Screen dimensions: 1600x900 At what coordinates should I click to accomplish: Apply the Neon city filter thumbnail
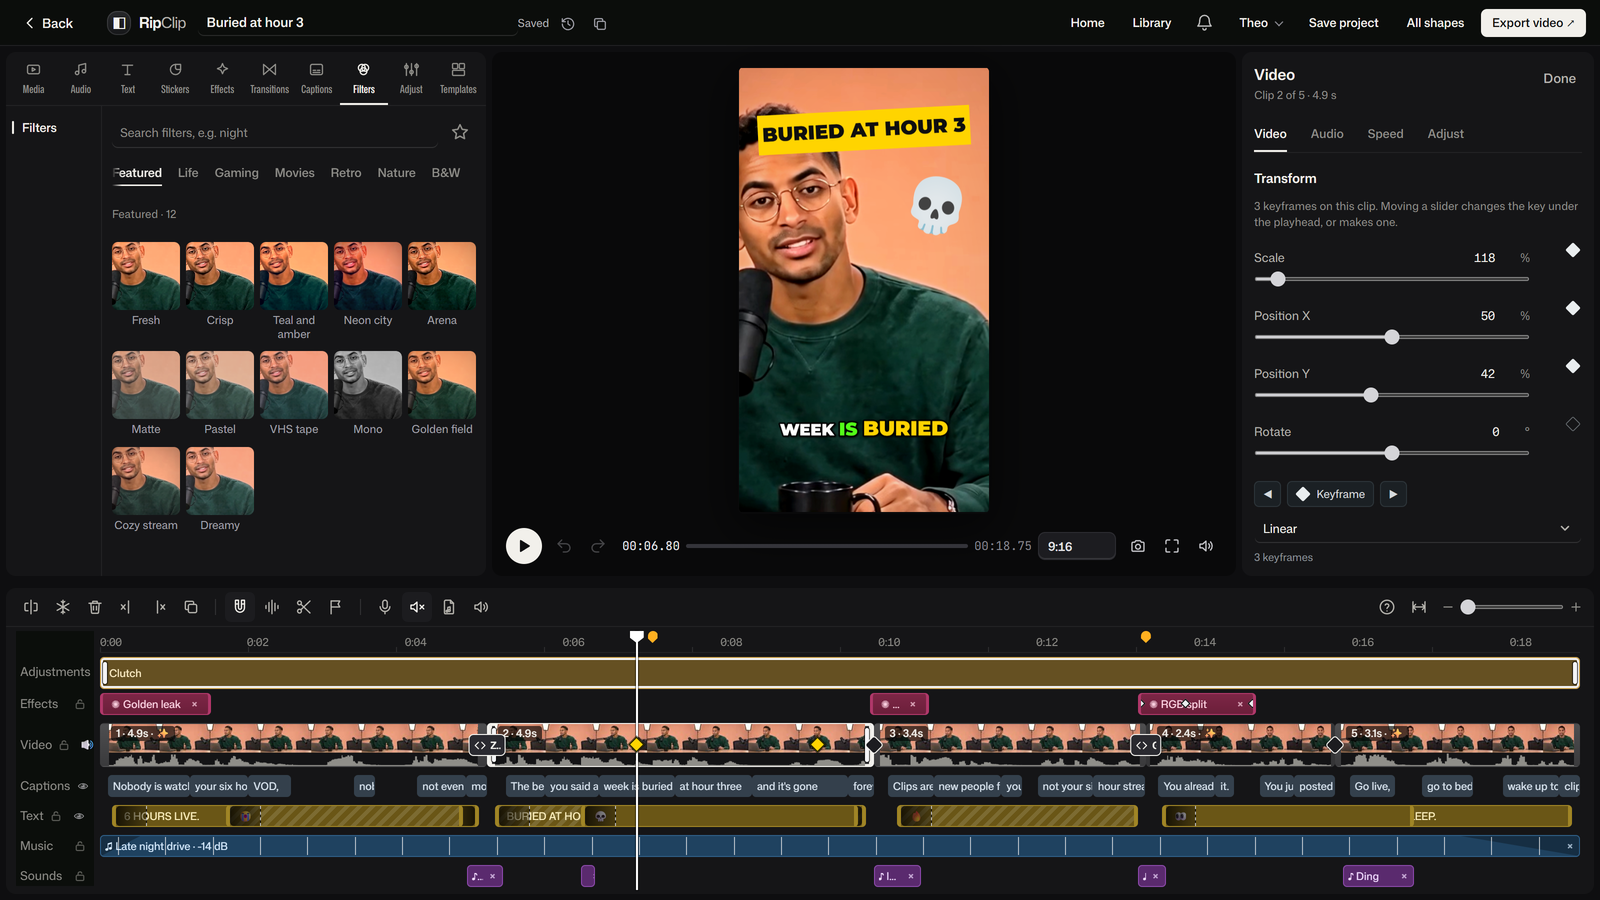pos(368,276)
